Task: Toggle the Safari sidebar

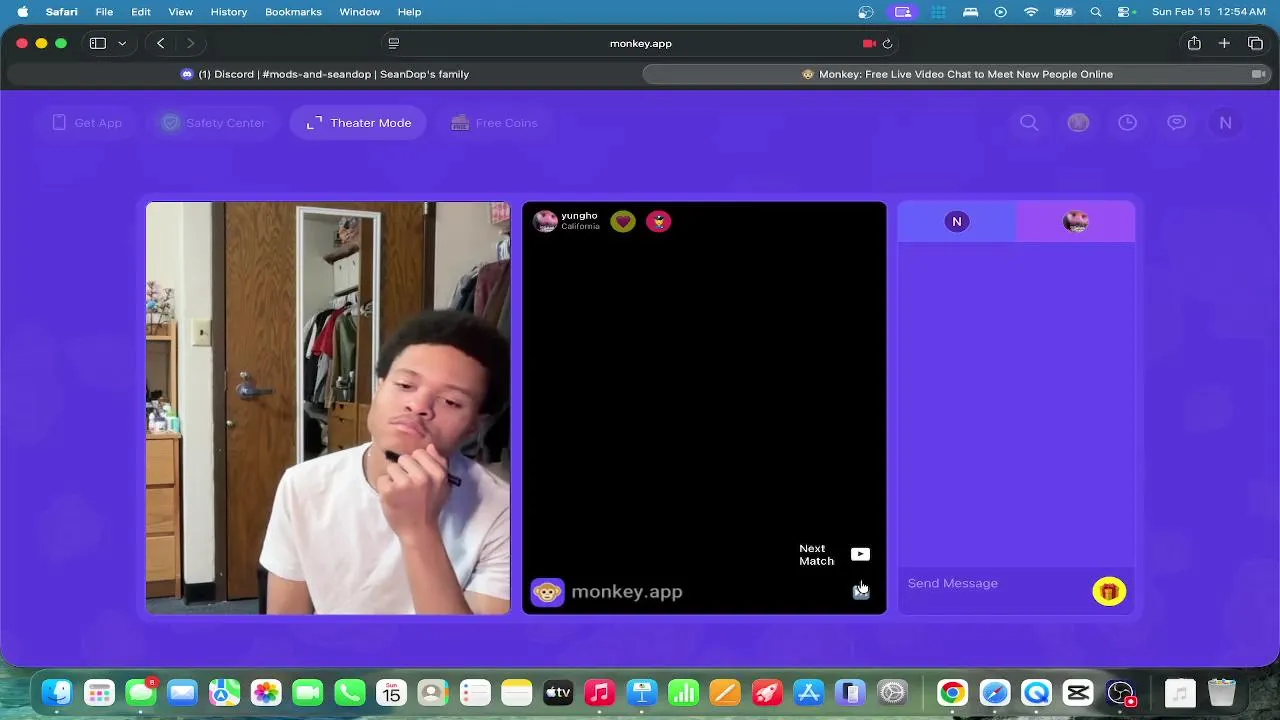Action: 98,44
